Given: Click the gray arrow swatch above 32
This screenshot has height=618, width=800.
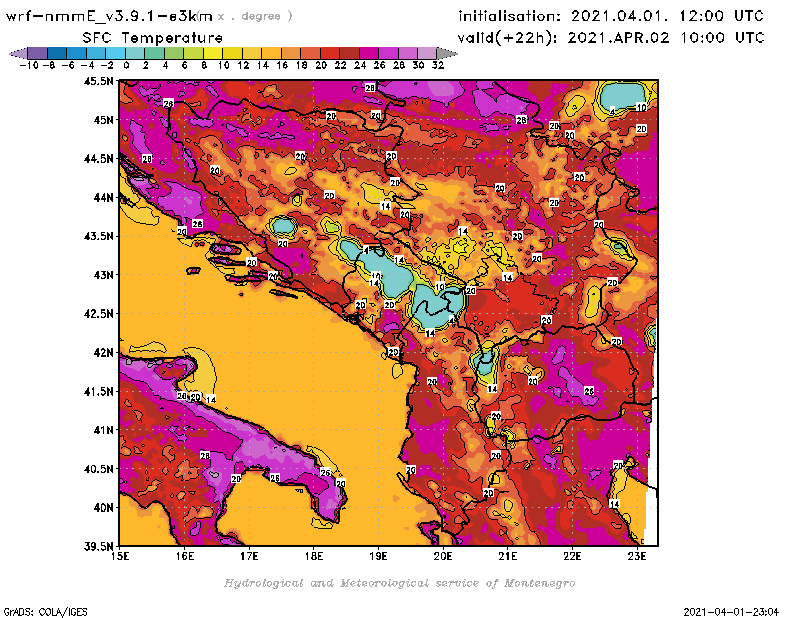Looking at the screenshot, I should (x=447, y=53).
